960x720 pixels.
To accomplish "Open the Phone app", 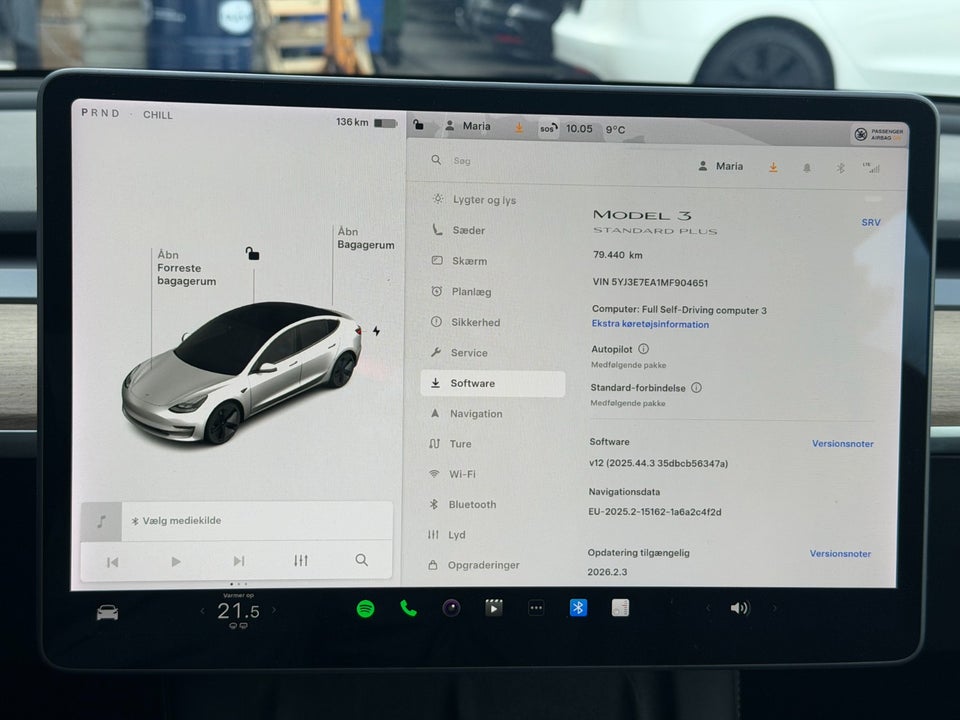I will [x=407, y=607].
